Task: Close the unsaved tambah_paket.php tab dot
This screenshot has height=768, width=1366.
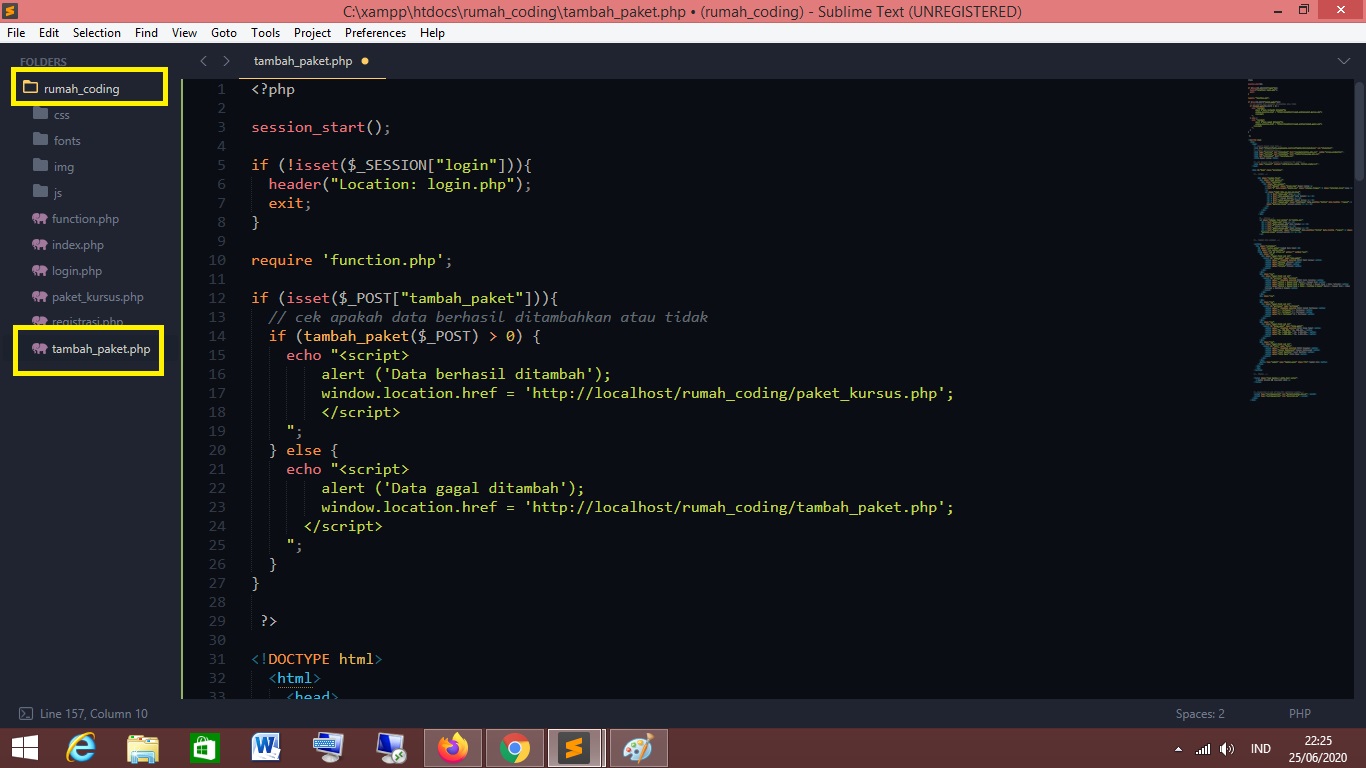Action: click(365, 61)
